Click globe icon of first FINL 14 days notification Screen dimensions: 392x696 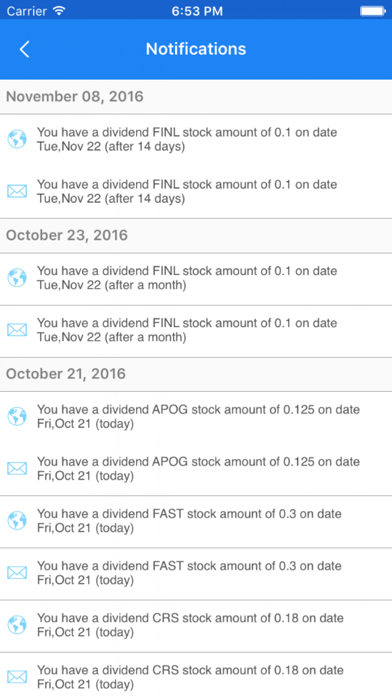point(17,139)
